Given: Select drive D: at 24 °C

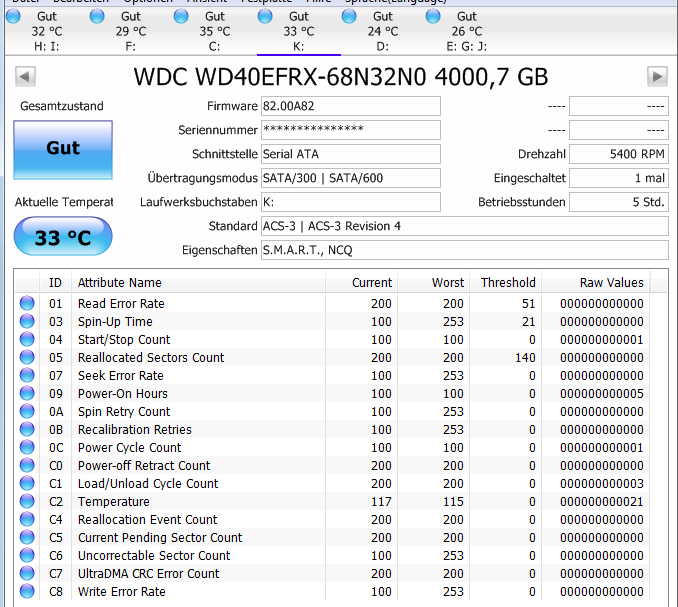Looking at the screenshot, I should [382, 32].
